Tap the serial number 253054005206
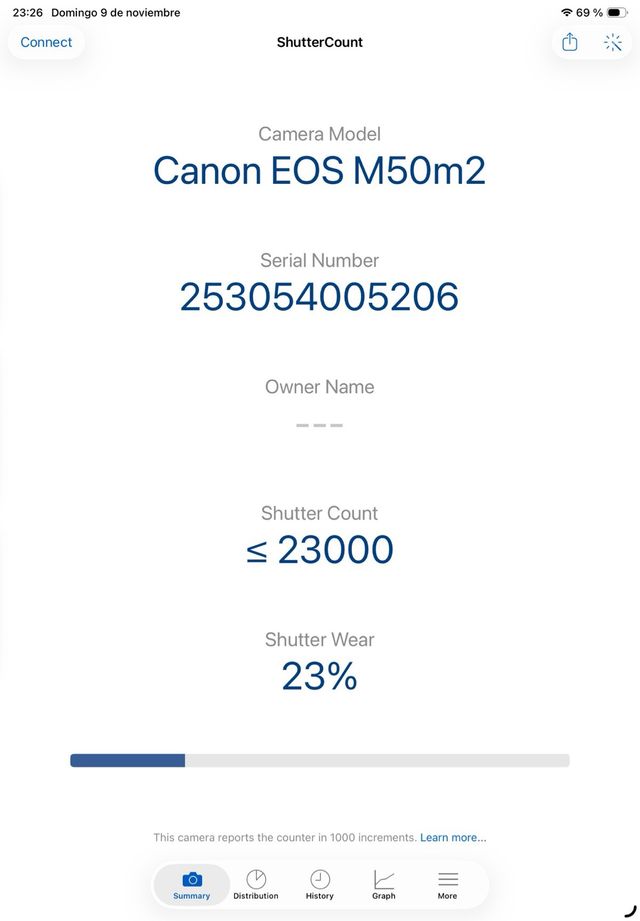 click(320, 297)
